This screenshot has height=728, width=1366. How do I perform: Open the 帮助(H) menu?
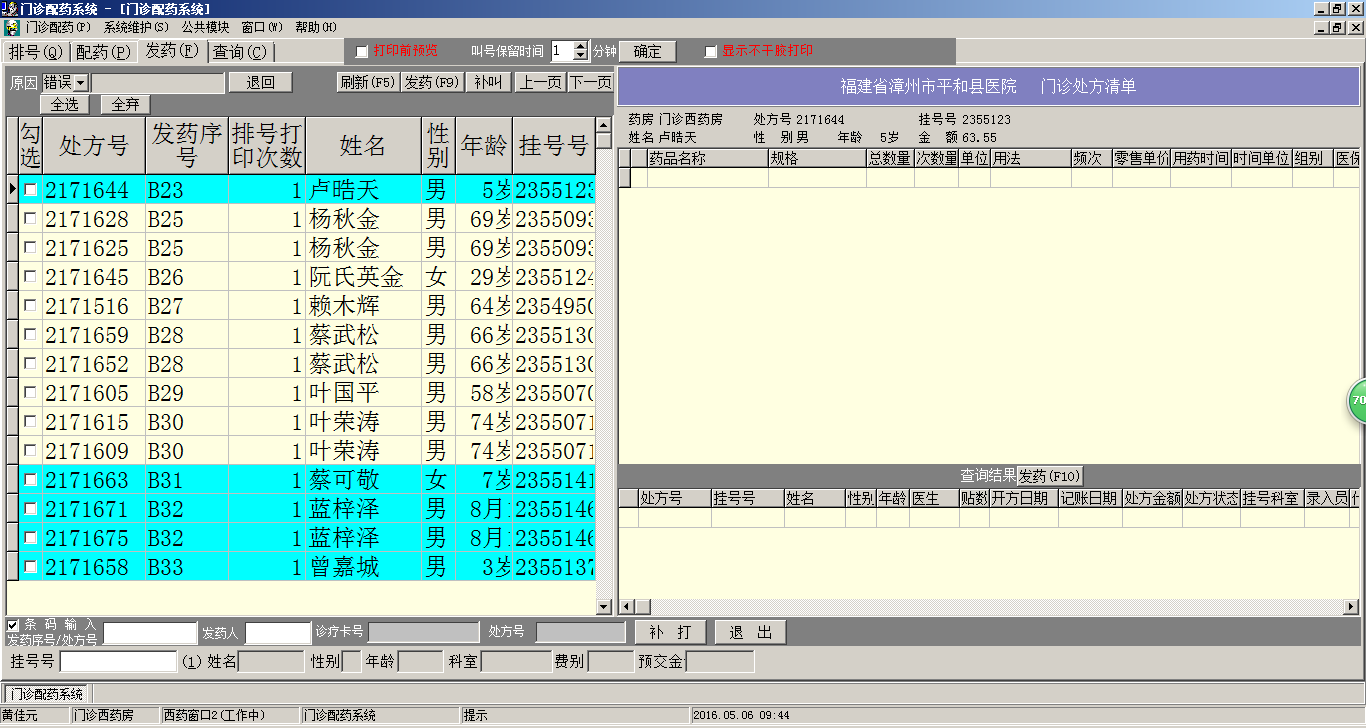click(x=315, y=27)
